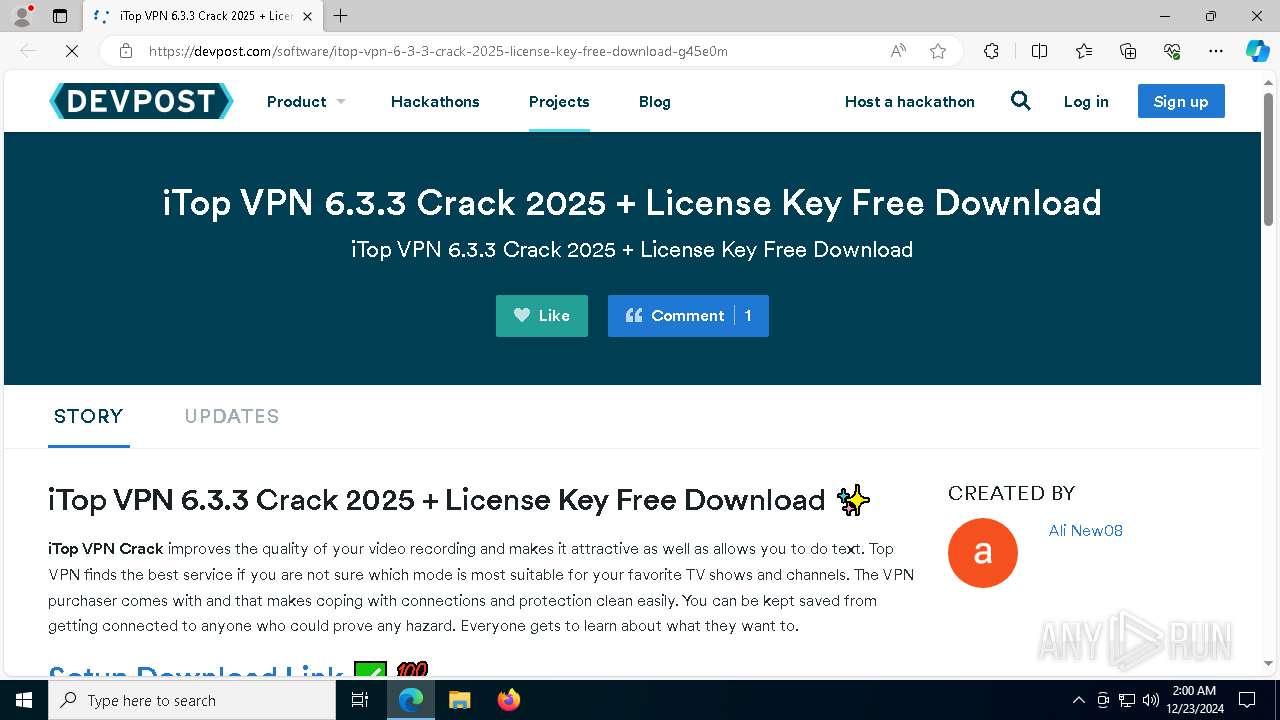Open a new browser tab
The width and height of the screenshot is (1280, 720).
coord(341,16)
